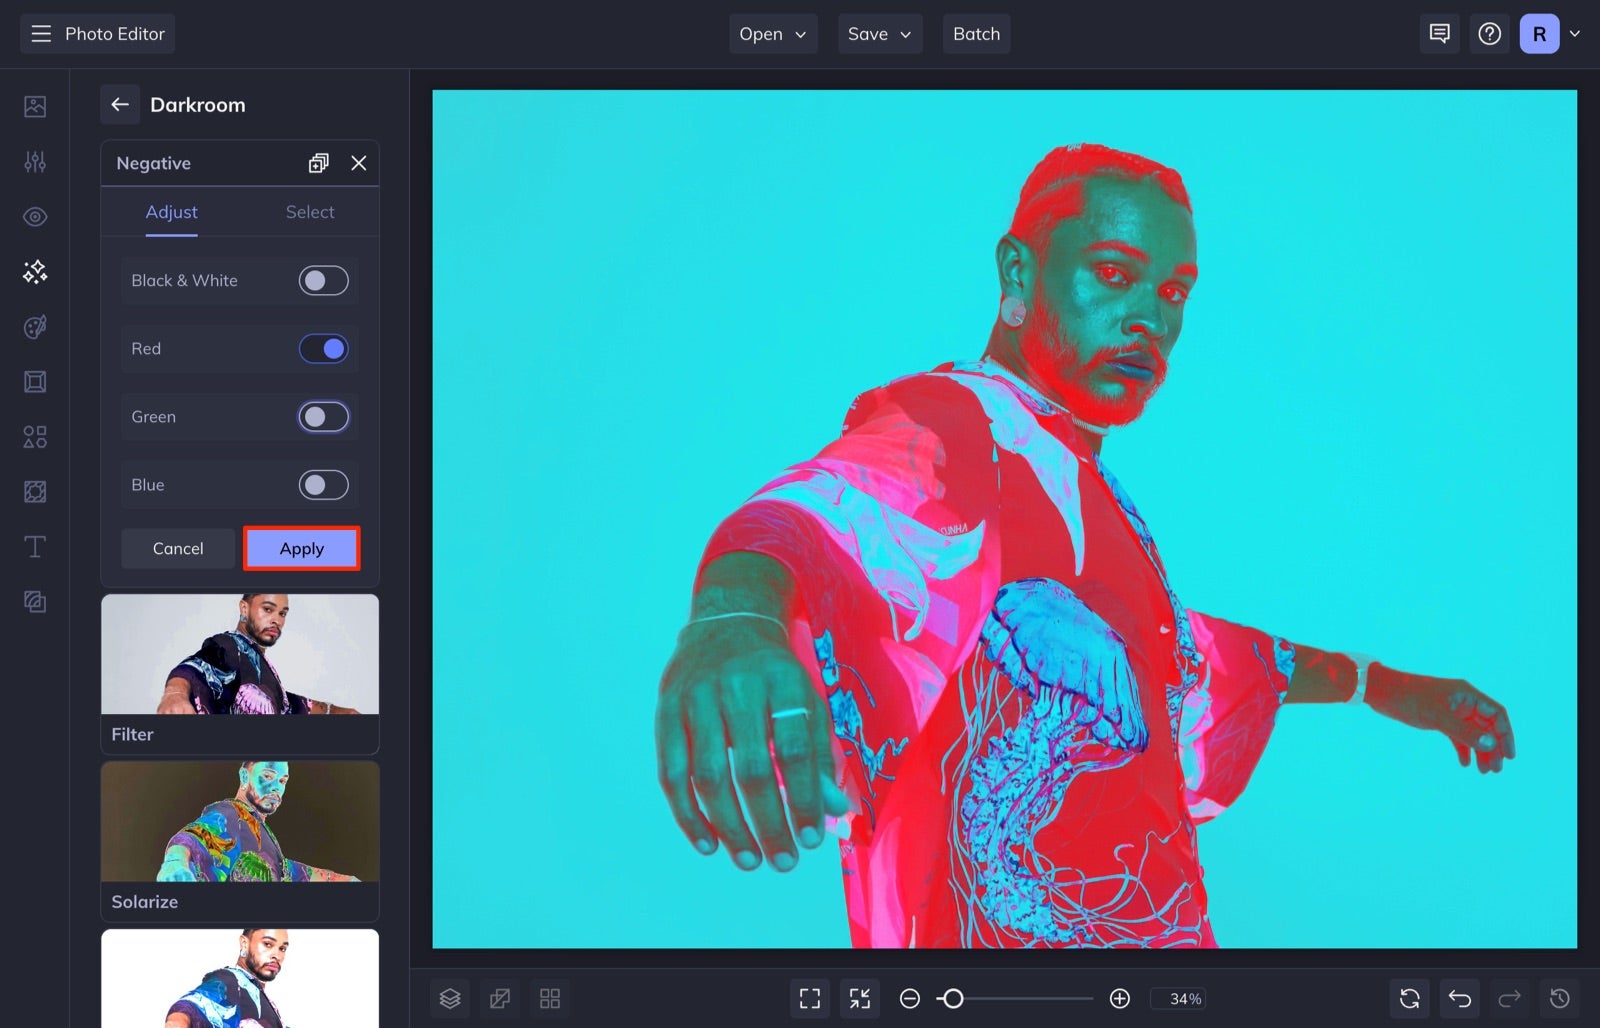
Task: Apply the Negative effect
Action: click(x=301, y=548)
